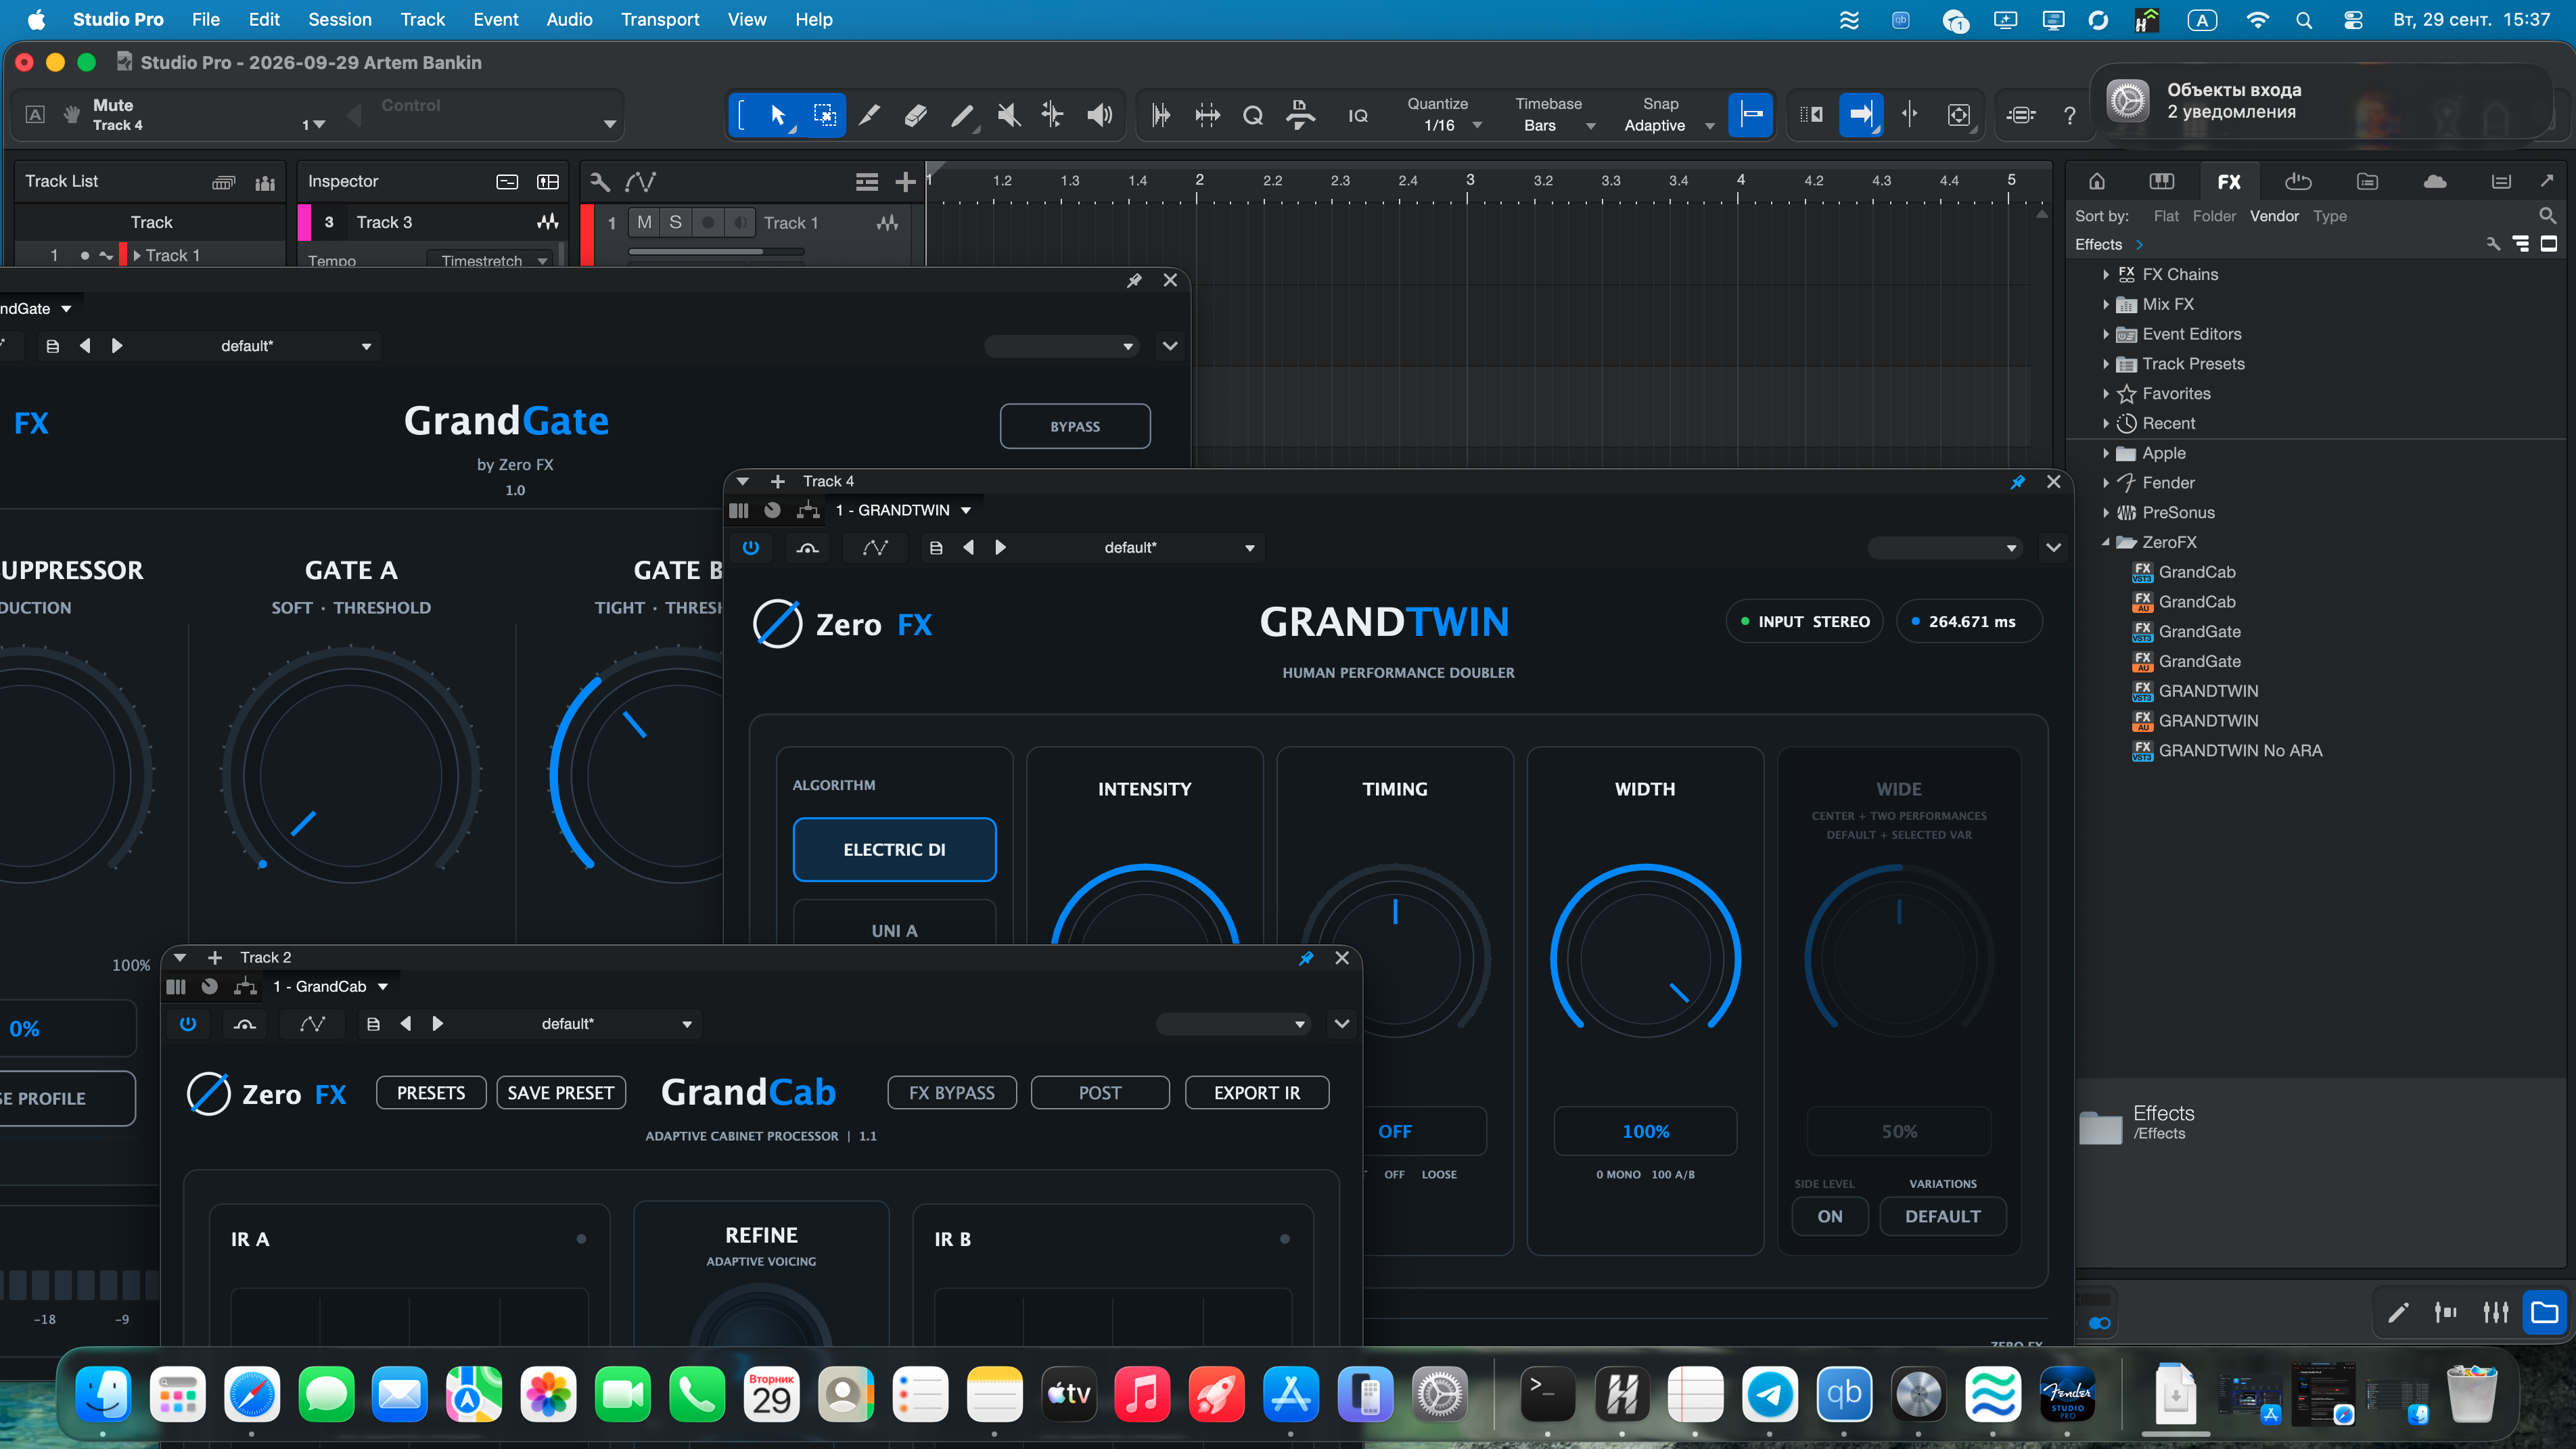
Task: Select the Range tool
Action: point(824,115)
